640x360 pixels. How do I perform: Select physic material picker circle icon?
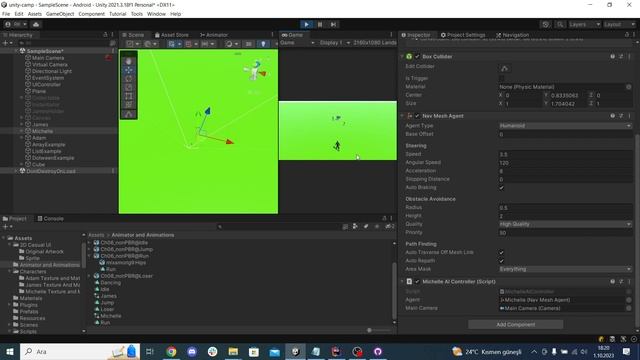(629, 87)
